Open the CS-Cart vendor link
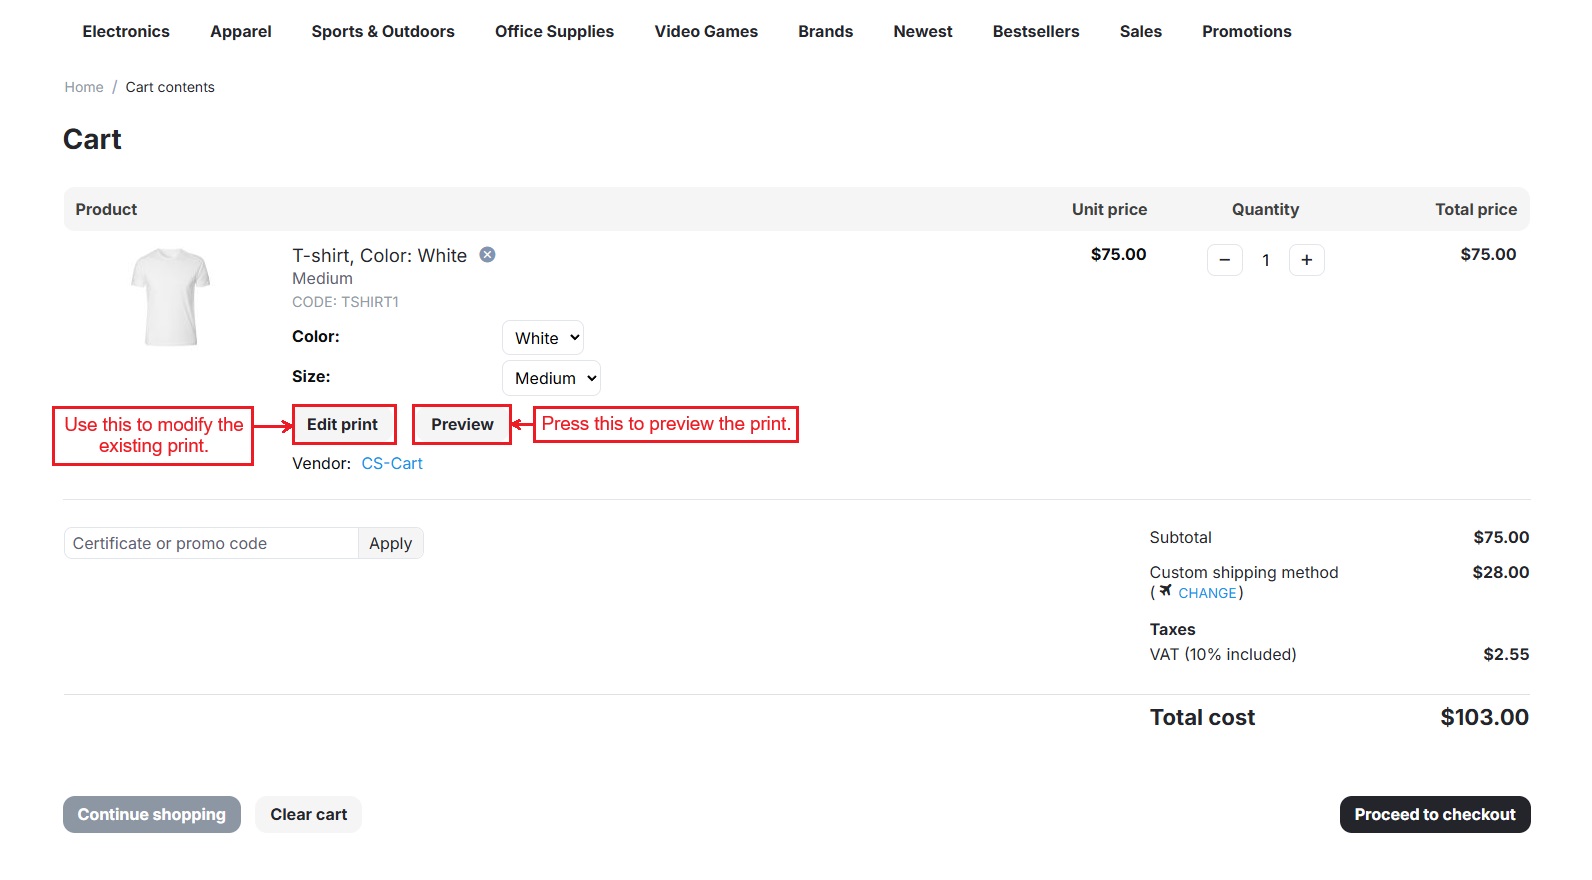 click(392, 464)
